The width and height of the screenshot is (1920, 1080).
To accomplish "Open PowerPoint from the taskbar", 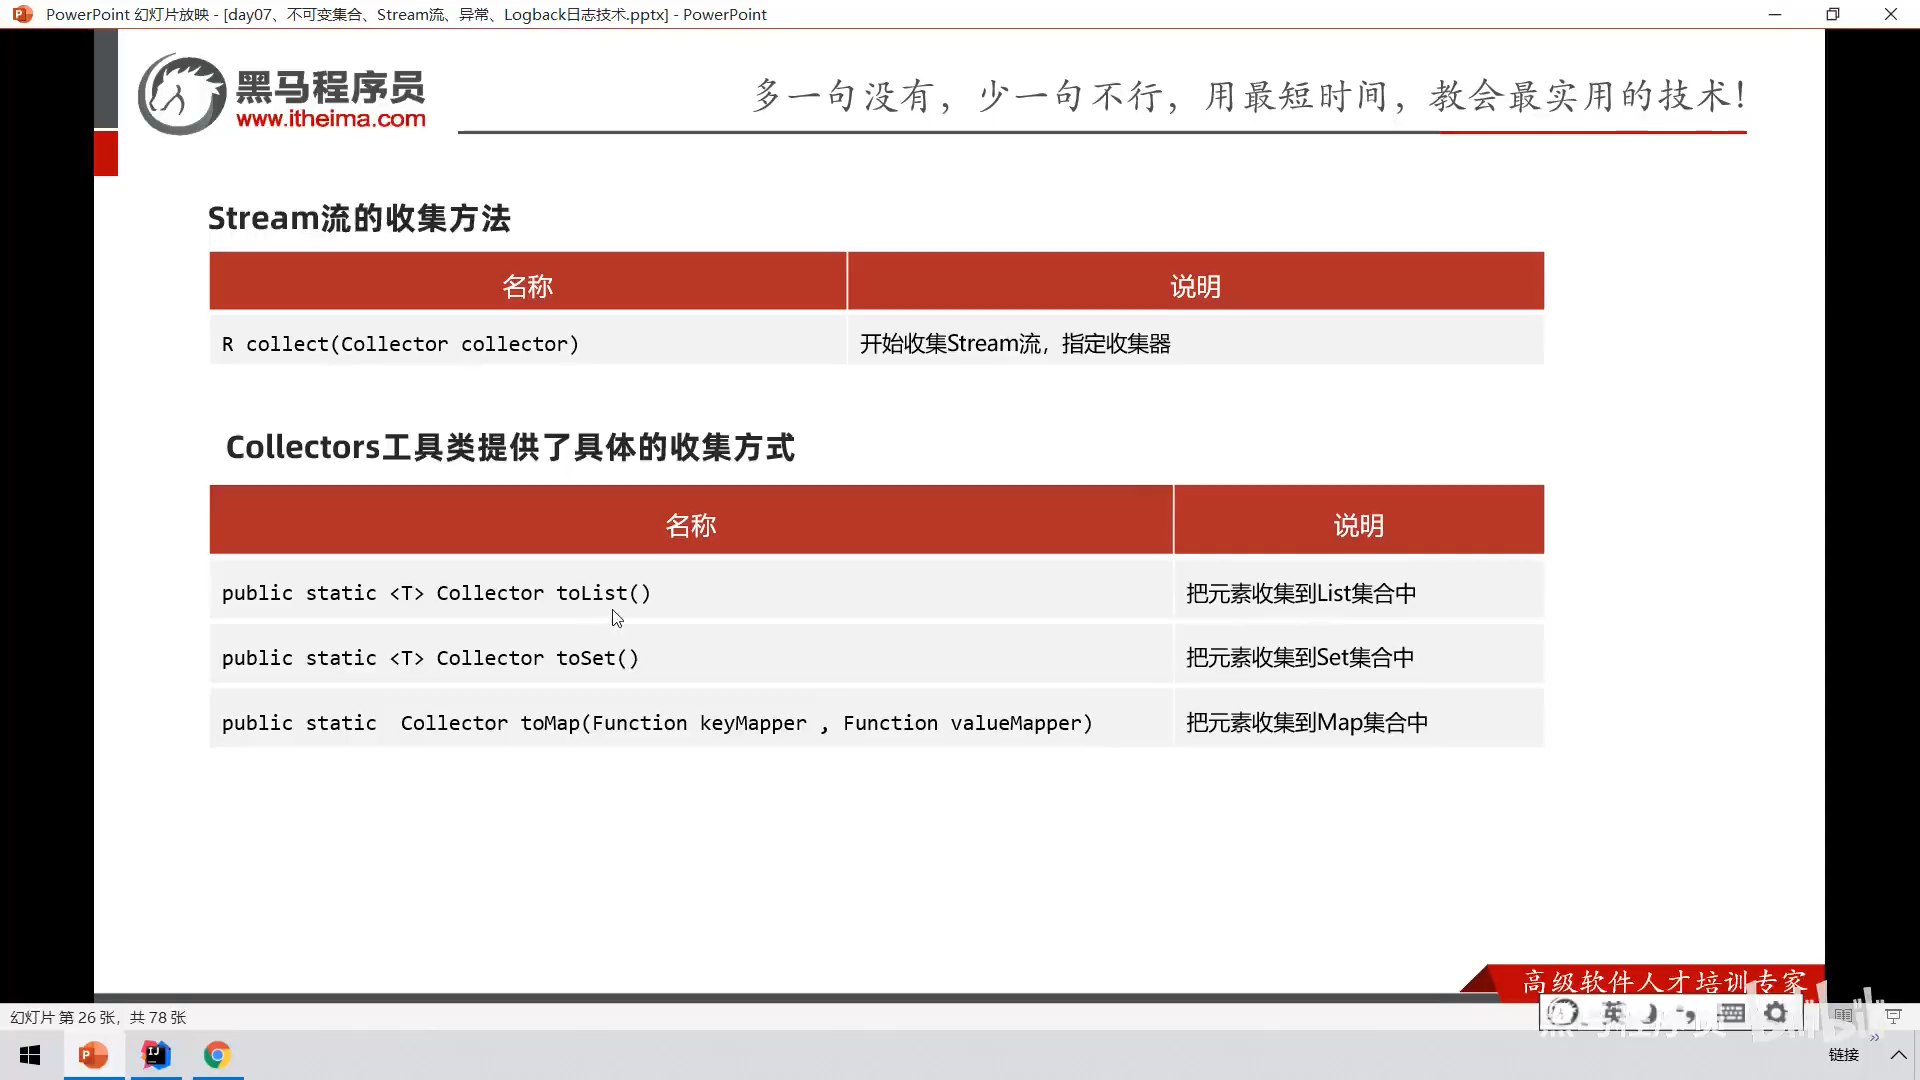I will 93,1055.
